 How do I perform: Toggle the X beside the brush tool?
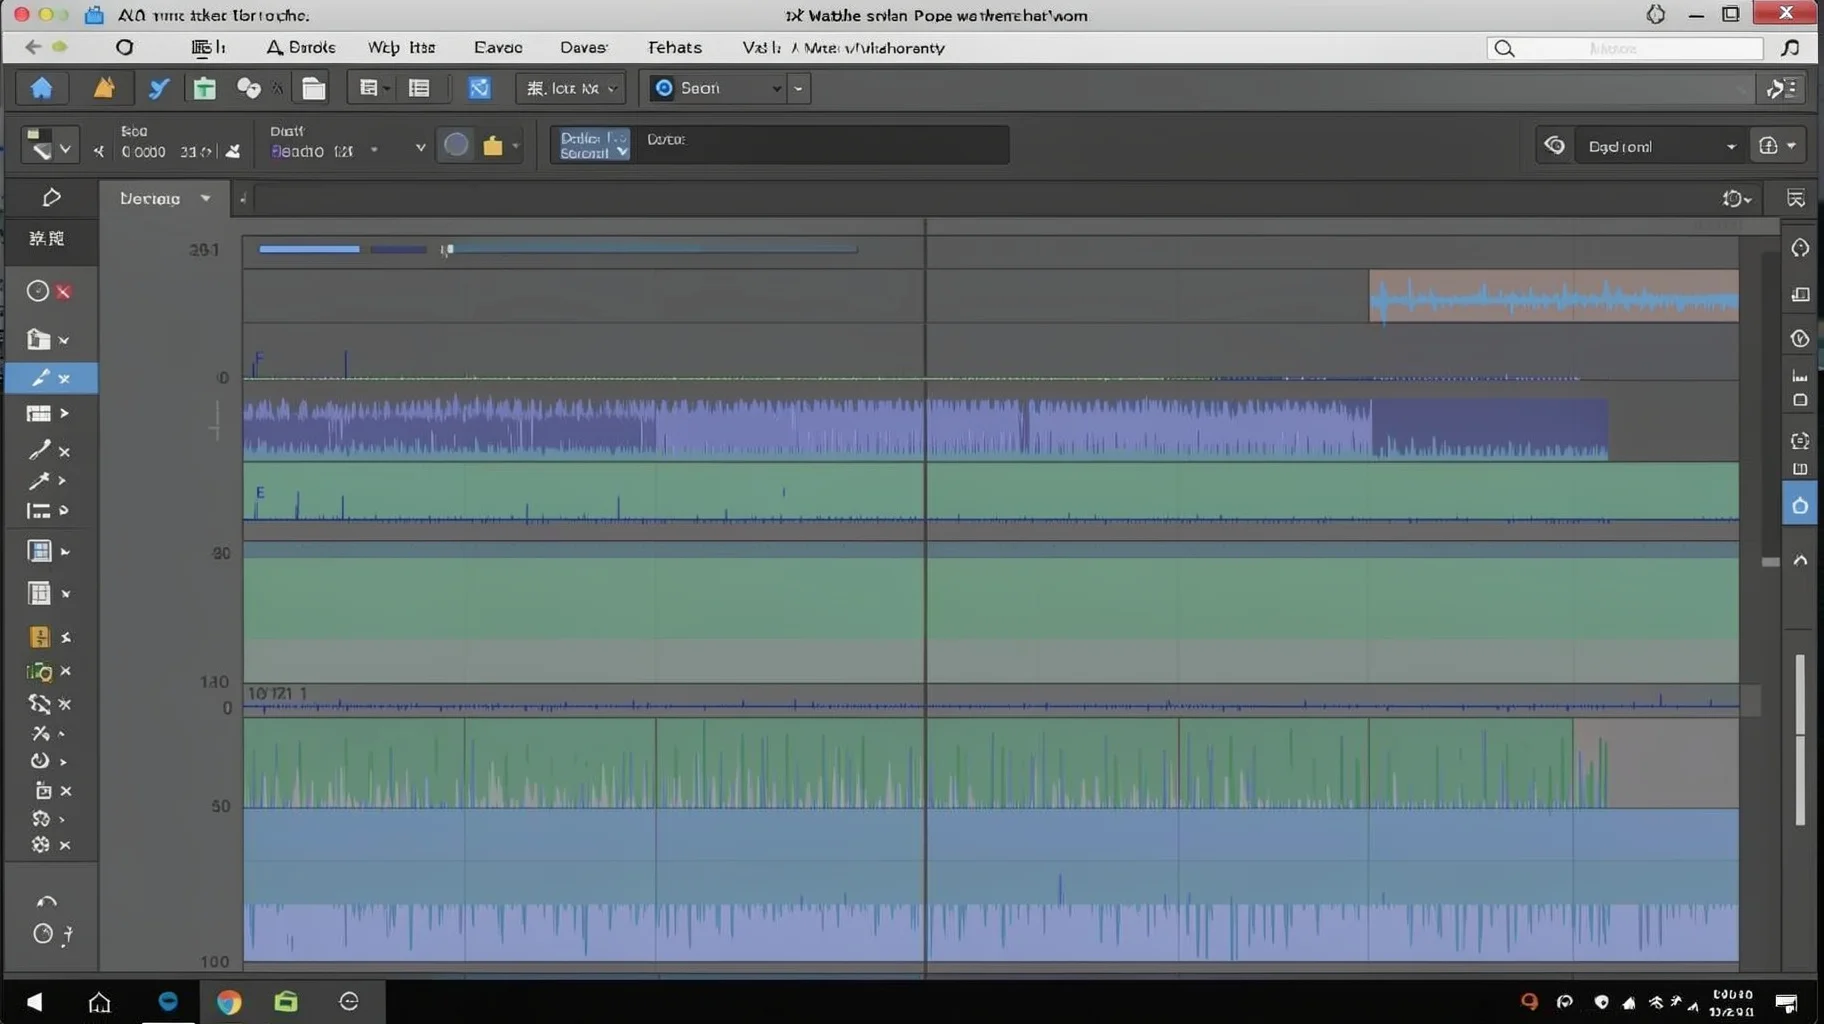[64, 379]
